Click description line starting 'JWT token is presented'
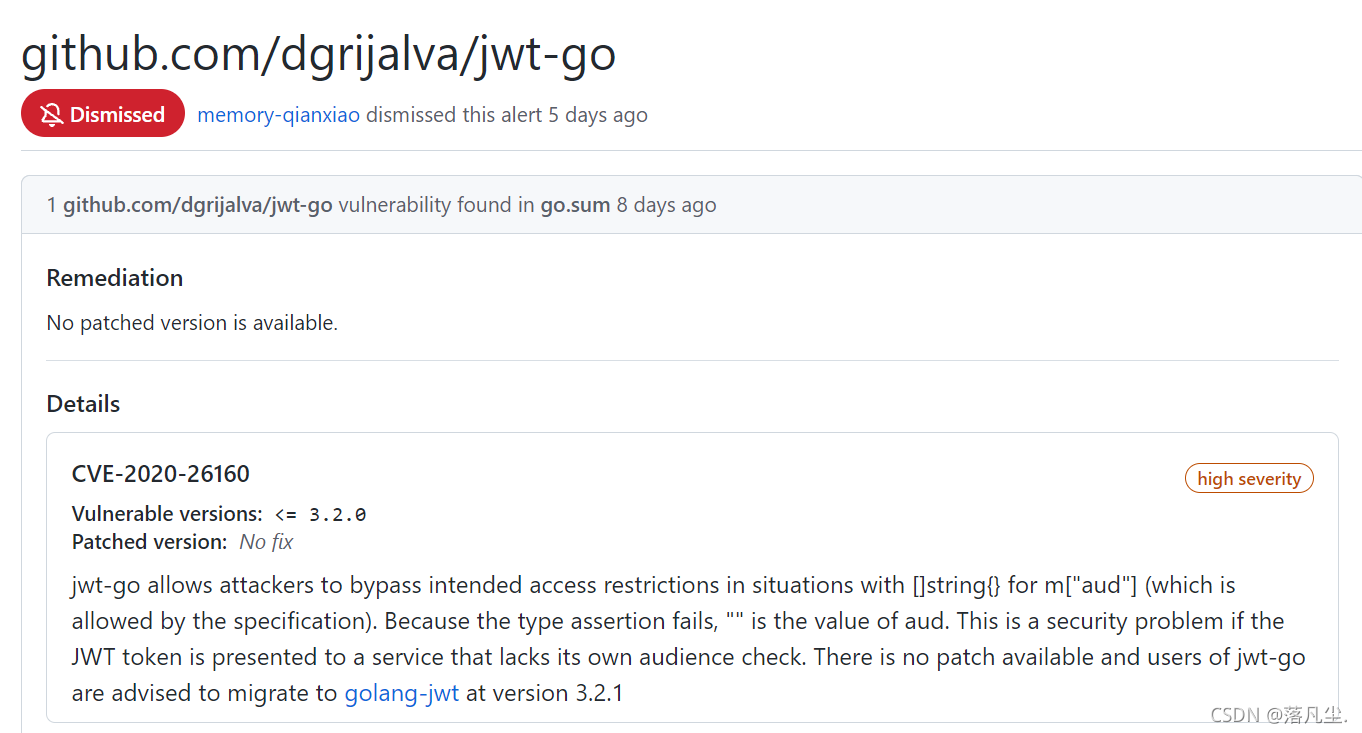 [x=689, y=657]
